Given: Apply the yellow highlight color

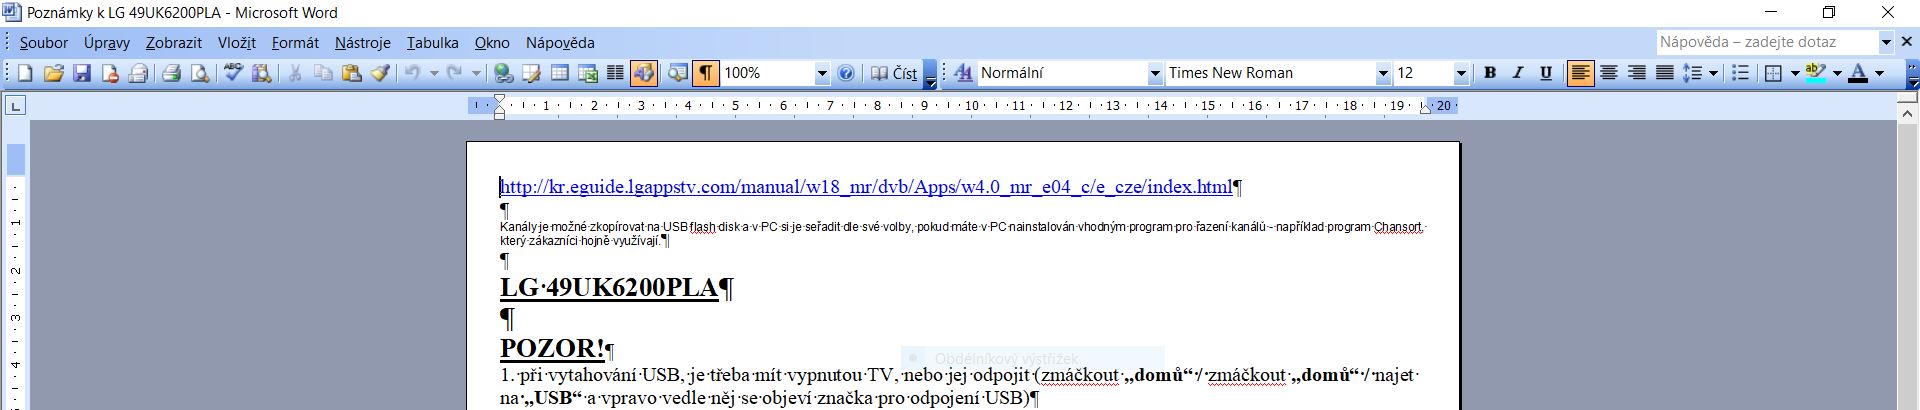Looking at the screenshot, I should click(x=1816, y=73).
